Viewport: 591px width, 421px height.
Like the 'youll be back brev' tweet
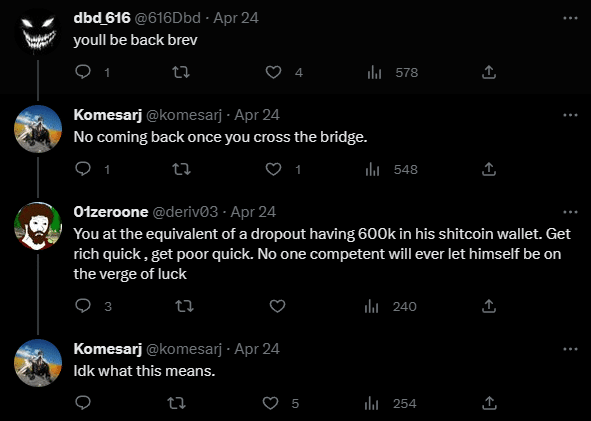point(274,72)
